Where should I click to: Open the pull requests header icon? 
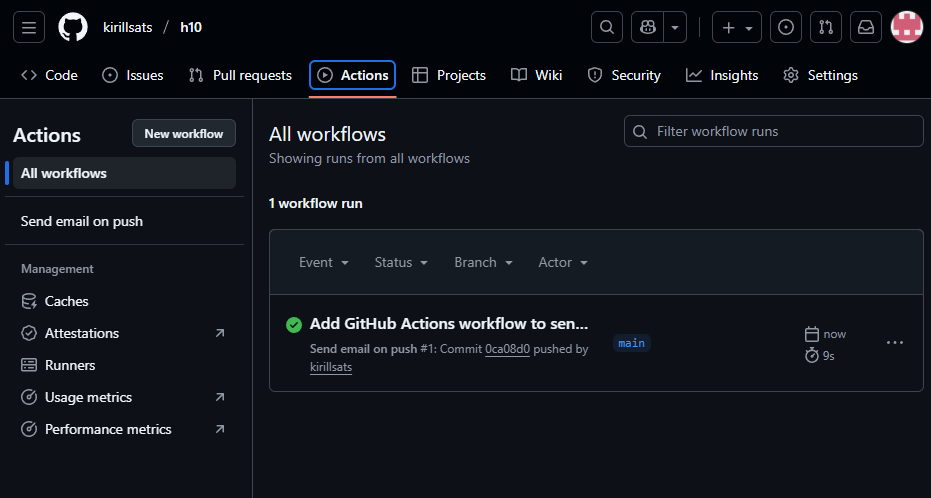tap(826, 27)
